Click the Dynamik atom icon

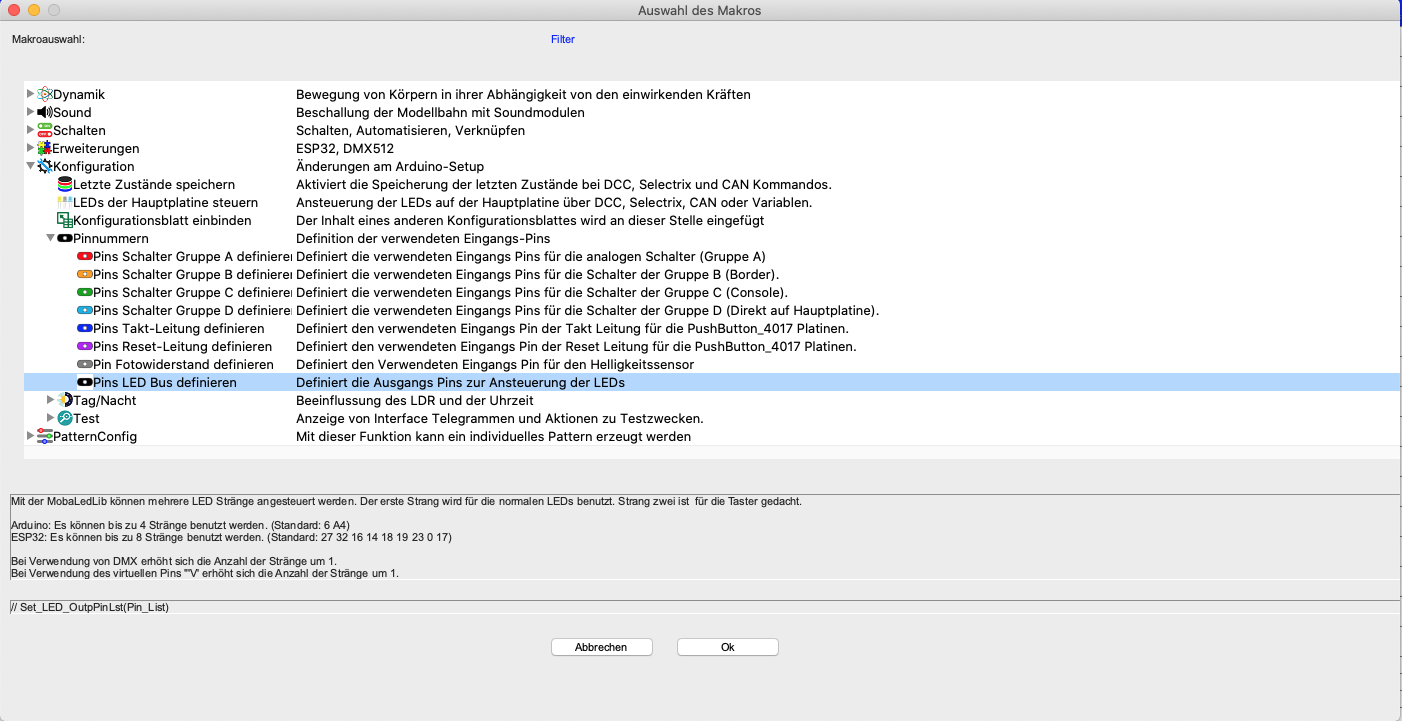pyautogui.click(x=45, y=94)
